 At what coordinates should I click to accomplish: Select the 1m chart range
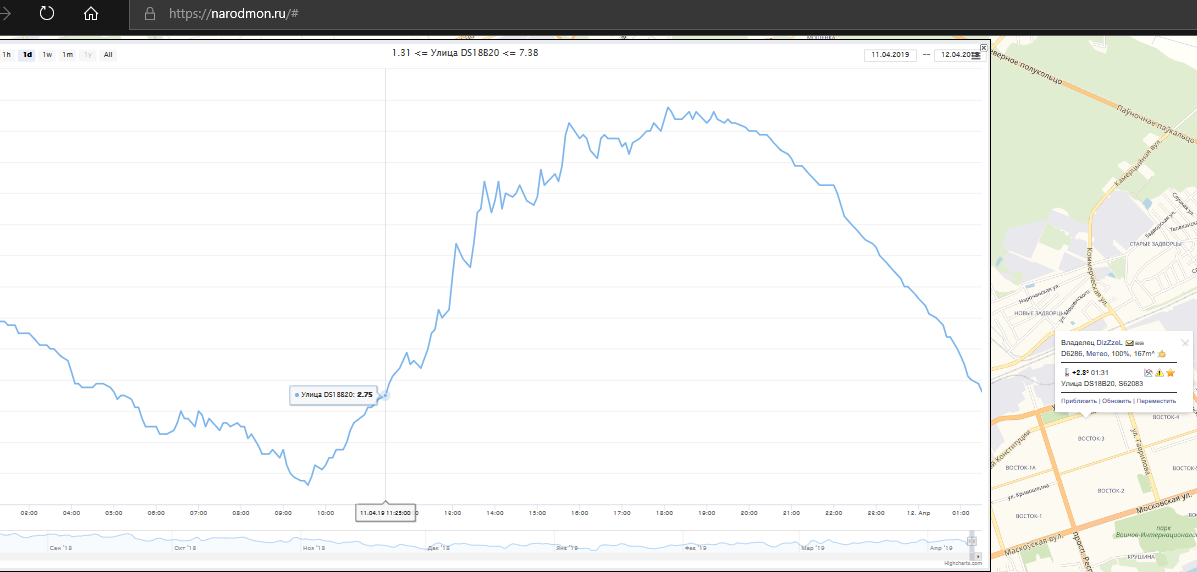[68, 54]
